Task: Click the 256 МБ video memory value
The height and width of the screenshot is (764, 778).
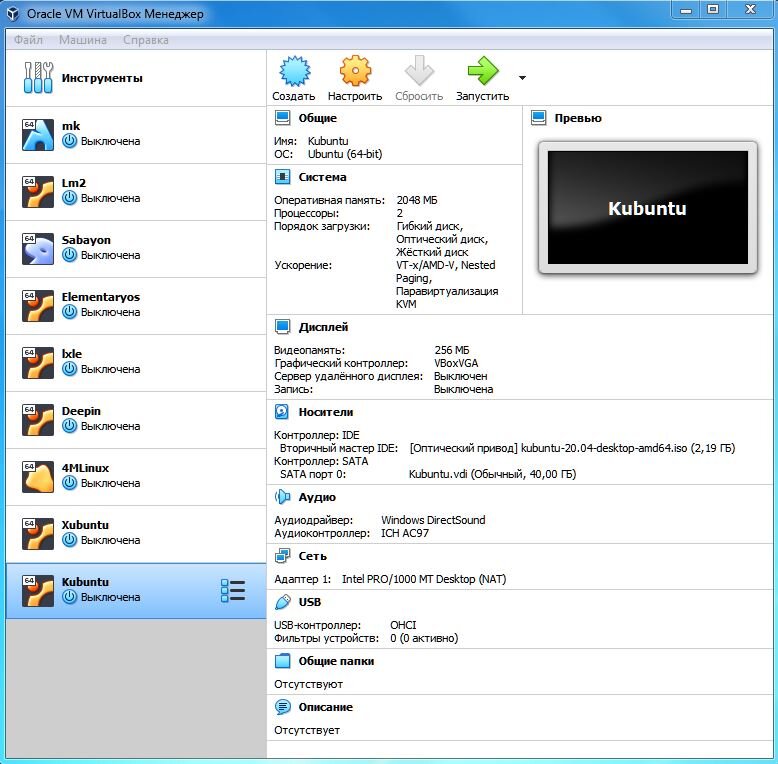Action: (x=452, y=350)
